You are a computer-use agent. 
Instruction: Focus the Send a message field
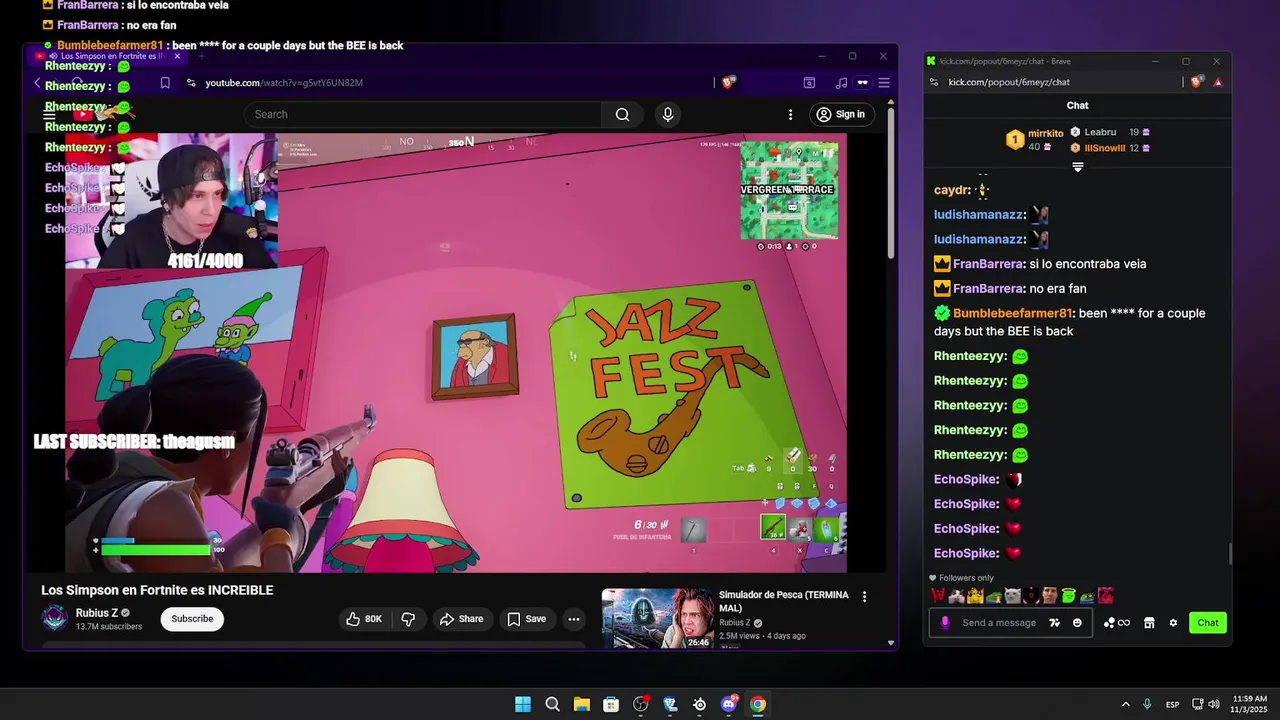click(x=999, y=623)
